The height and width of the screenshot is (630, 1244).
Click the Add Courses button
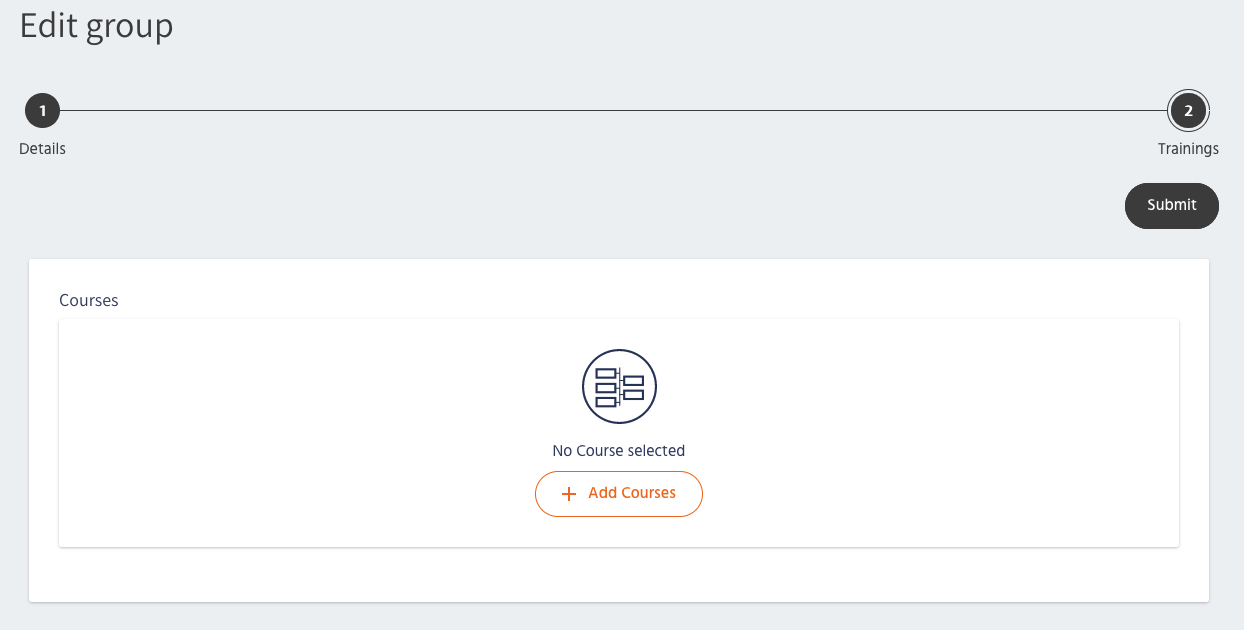[x=619, y=494]
